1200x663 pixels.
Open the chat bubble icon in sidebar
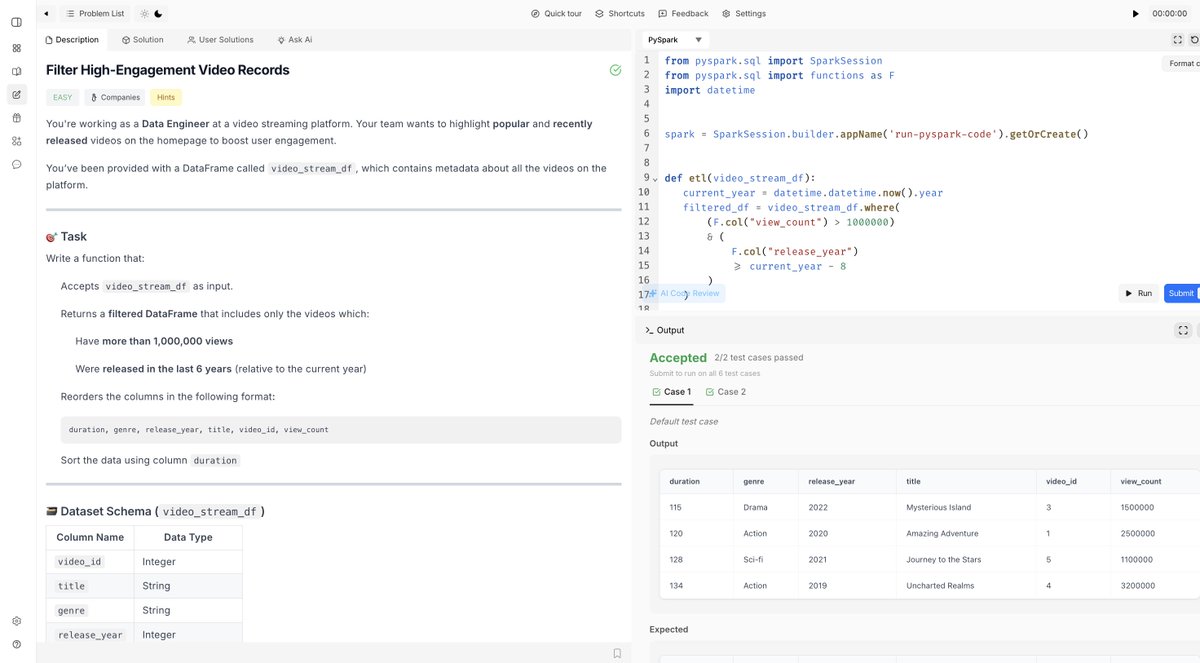(x=16, y=164)
